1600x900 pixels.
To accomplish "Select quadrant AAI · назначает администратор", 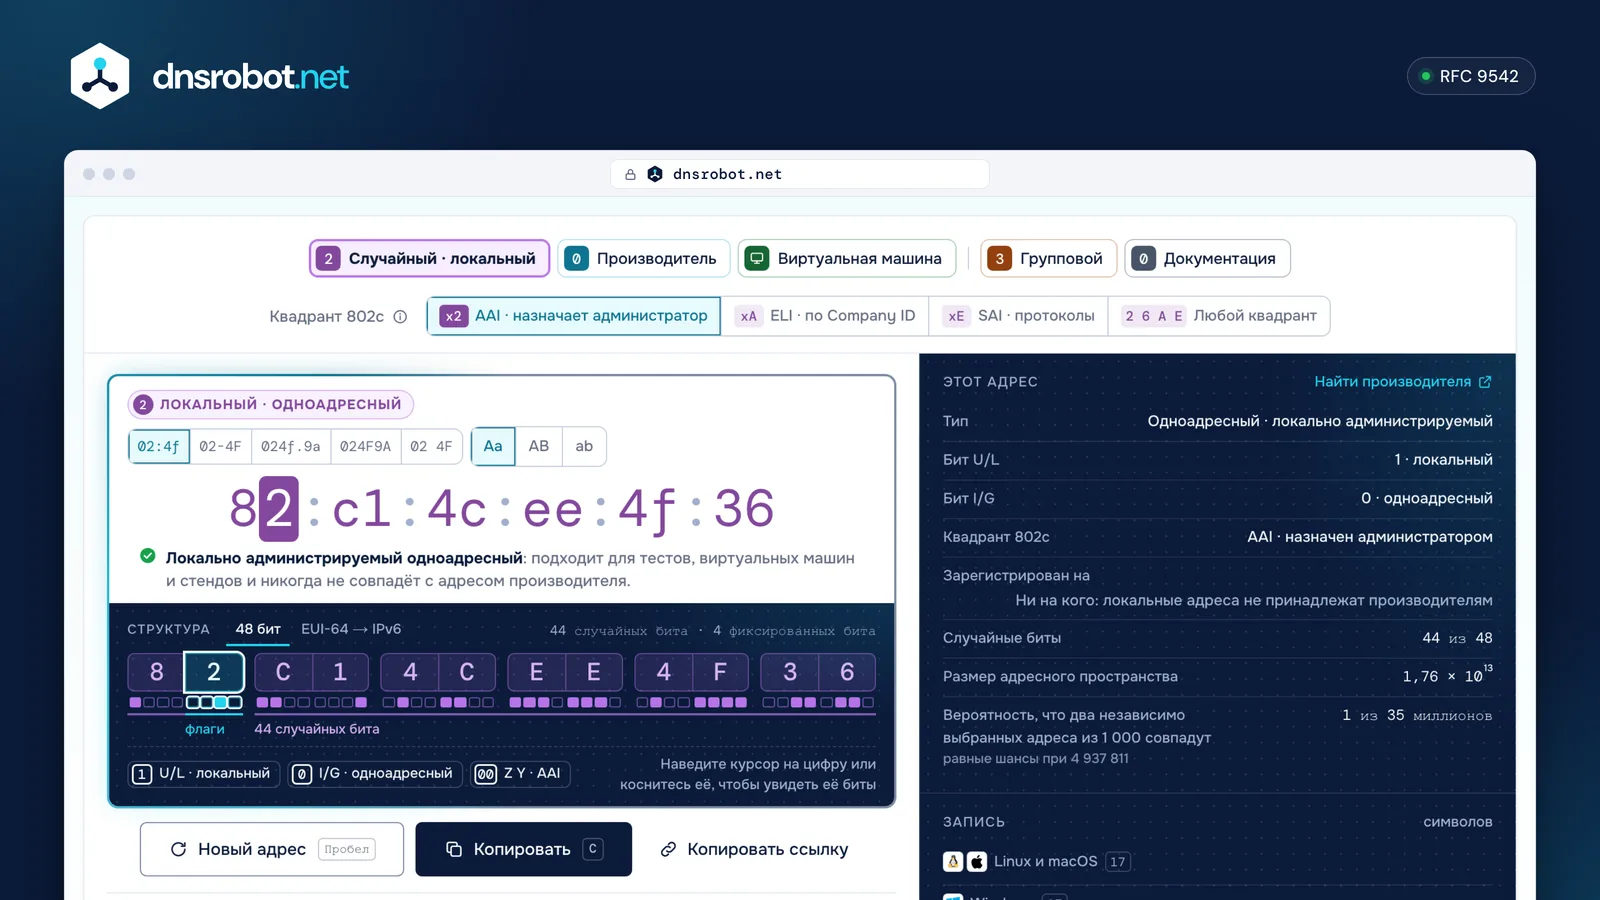I will (x=574, y=316).
